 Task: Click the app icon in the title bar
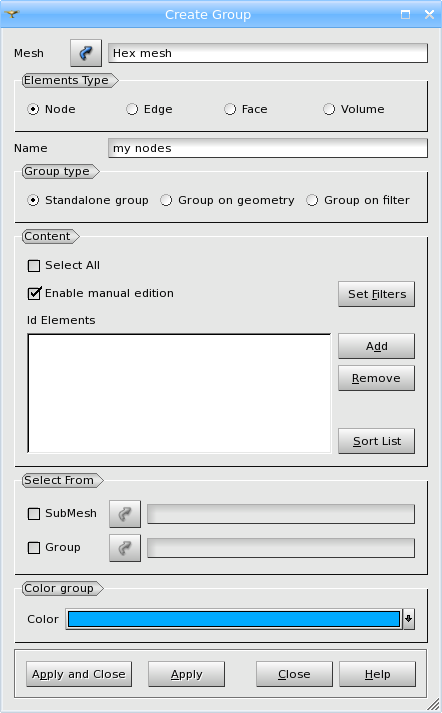[x=12, y=14]
